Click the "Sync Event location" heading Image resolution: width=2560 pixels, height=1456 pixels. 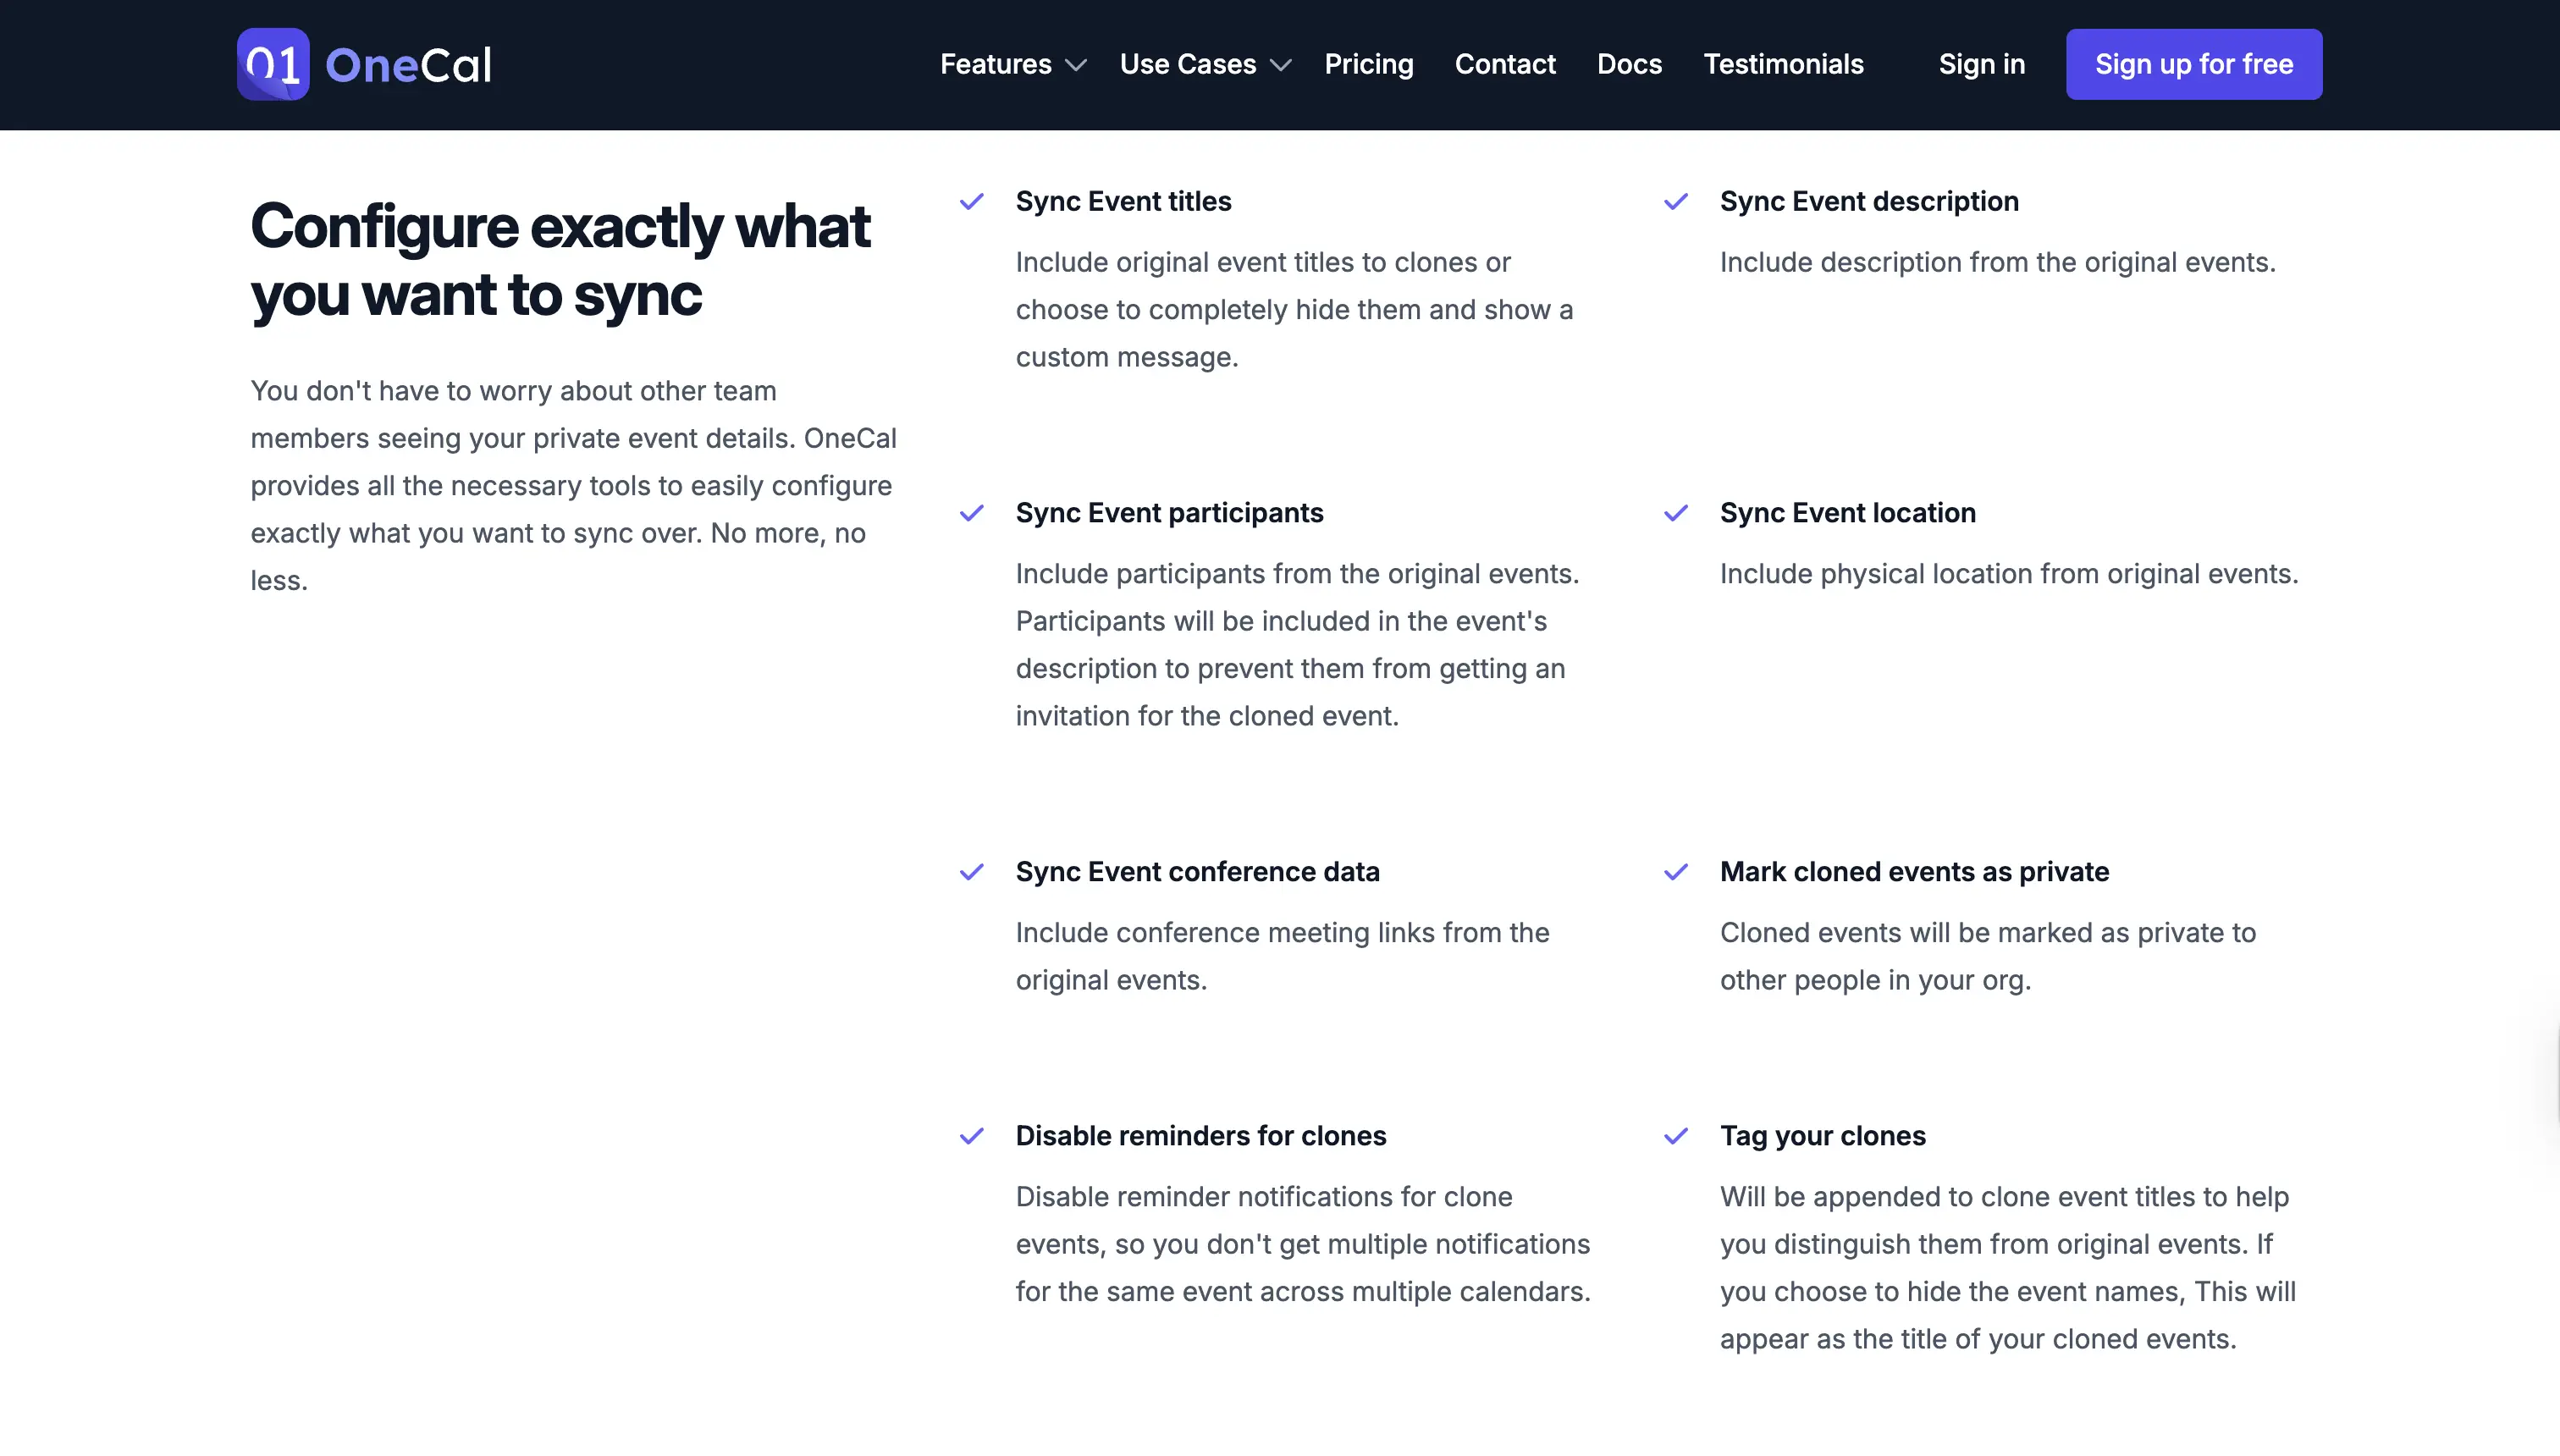click(x=1847, y=513)
